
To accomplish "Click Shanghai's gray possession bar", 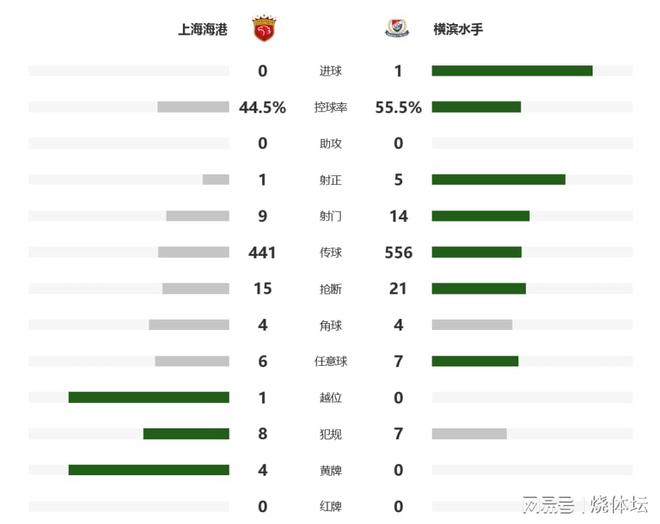I will coord(193,107).
